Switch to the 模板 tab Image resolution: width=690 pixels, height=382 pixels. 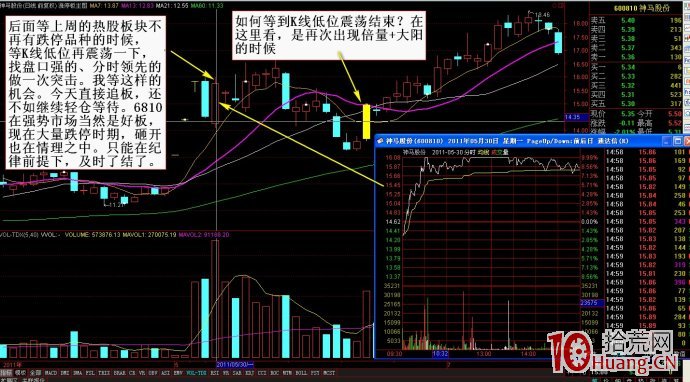pyautogui.click(x=20, y=372)
